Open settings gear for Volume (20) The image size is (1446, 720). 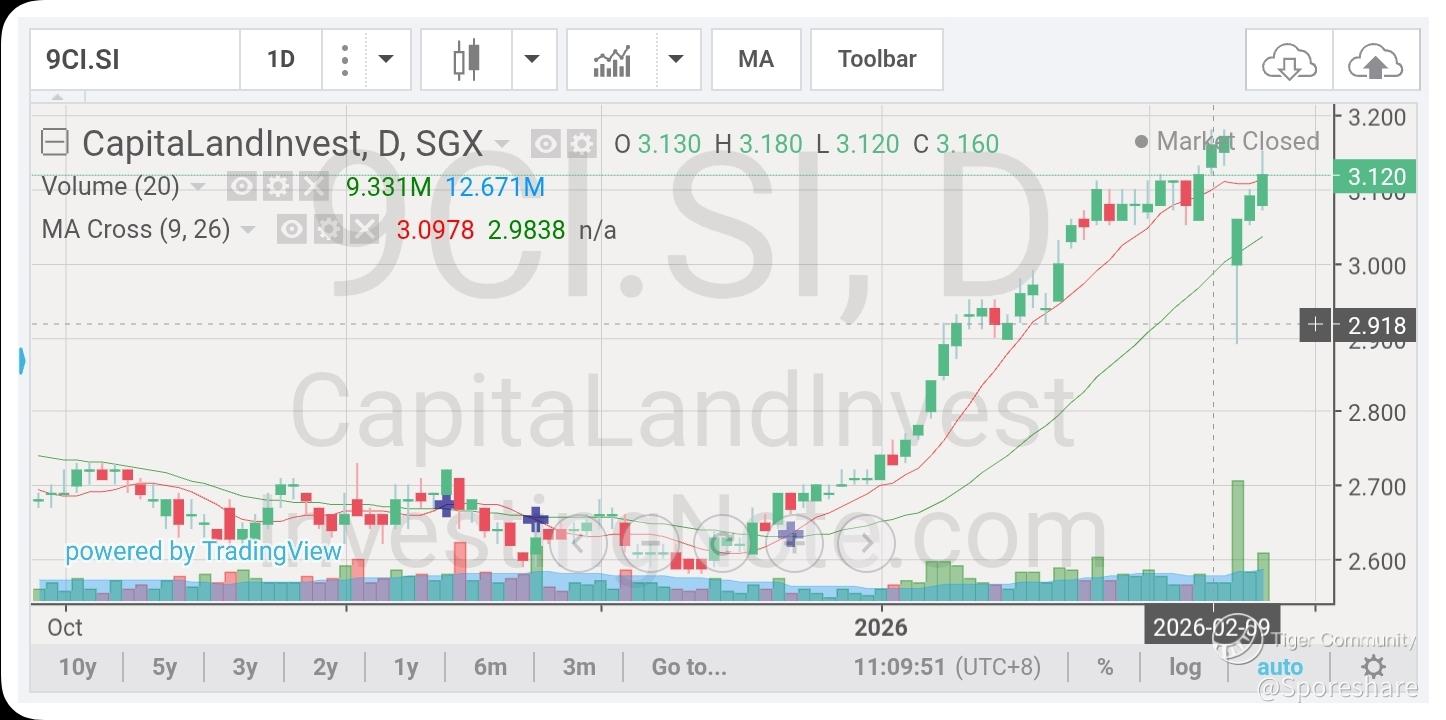[x=279, y=187]
